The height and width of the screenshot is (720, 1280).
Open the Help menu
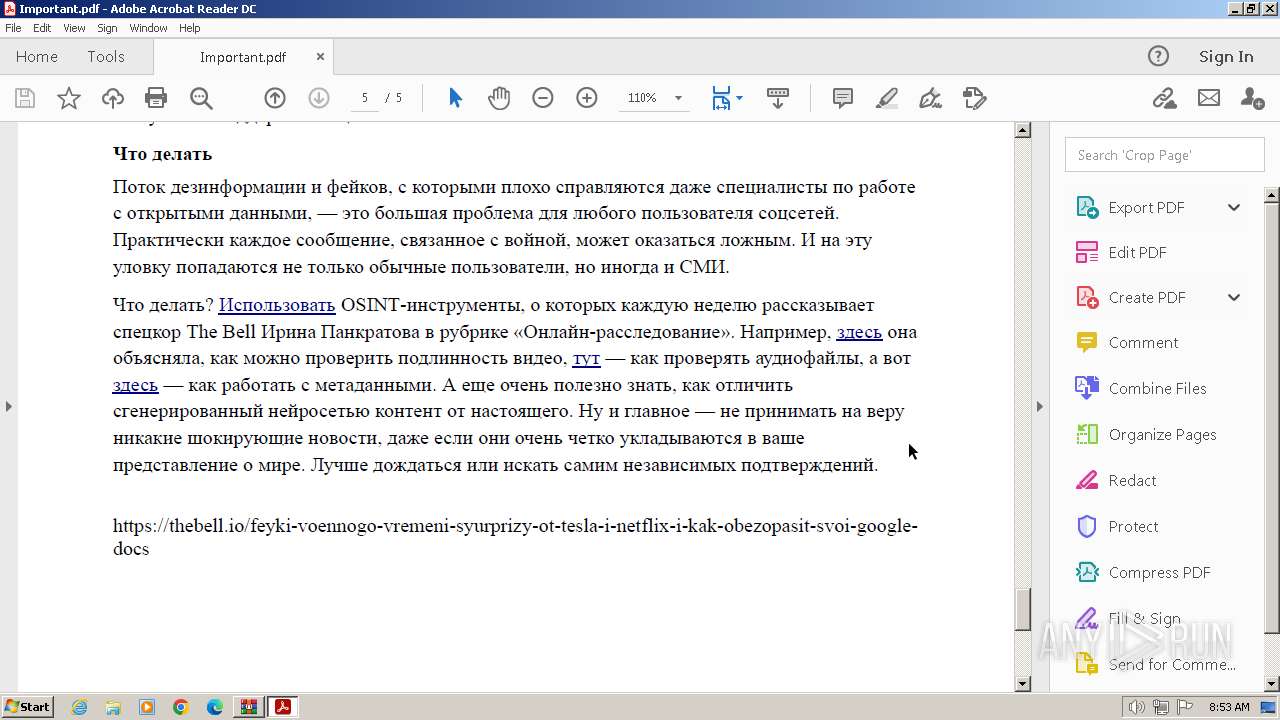(x=189, y=28)
